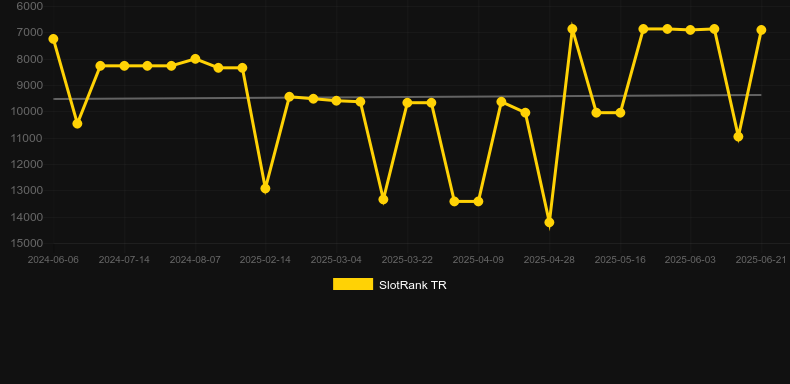
Task: Click the 2025-05-16 x-axis label
Action: [620, 260]
